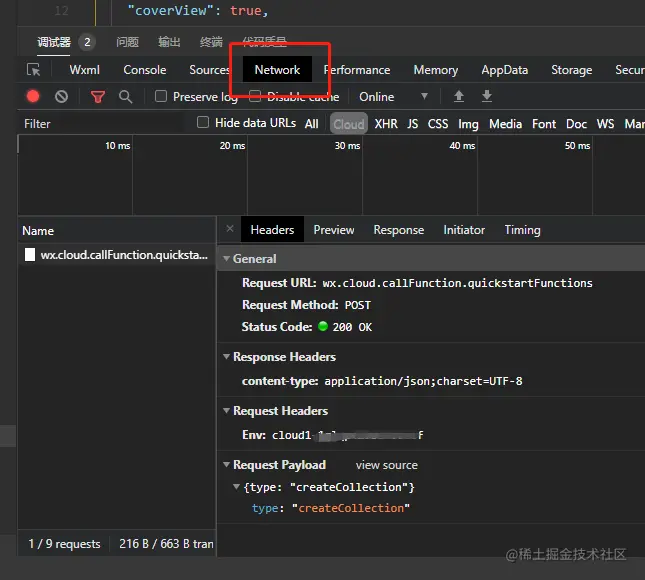Open the AppData tab
Viewport: 645px width, 580px height.
(x=505, y=70)
